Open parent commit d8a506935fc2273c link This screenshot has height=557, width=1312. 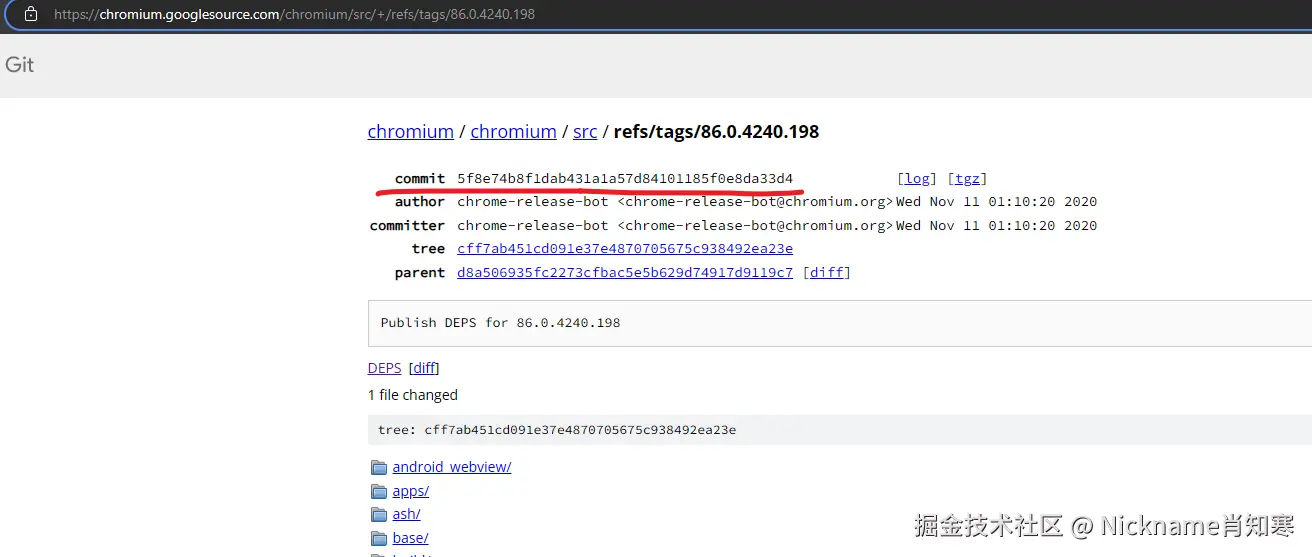[625, 273]
